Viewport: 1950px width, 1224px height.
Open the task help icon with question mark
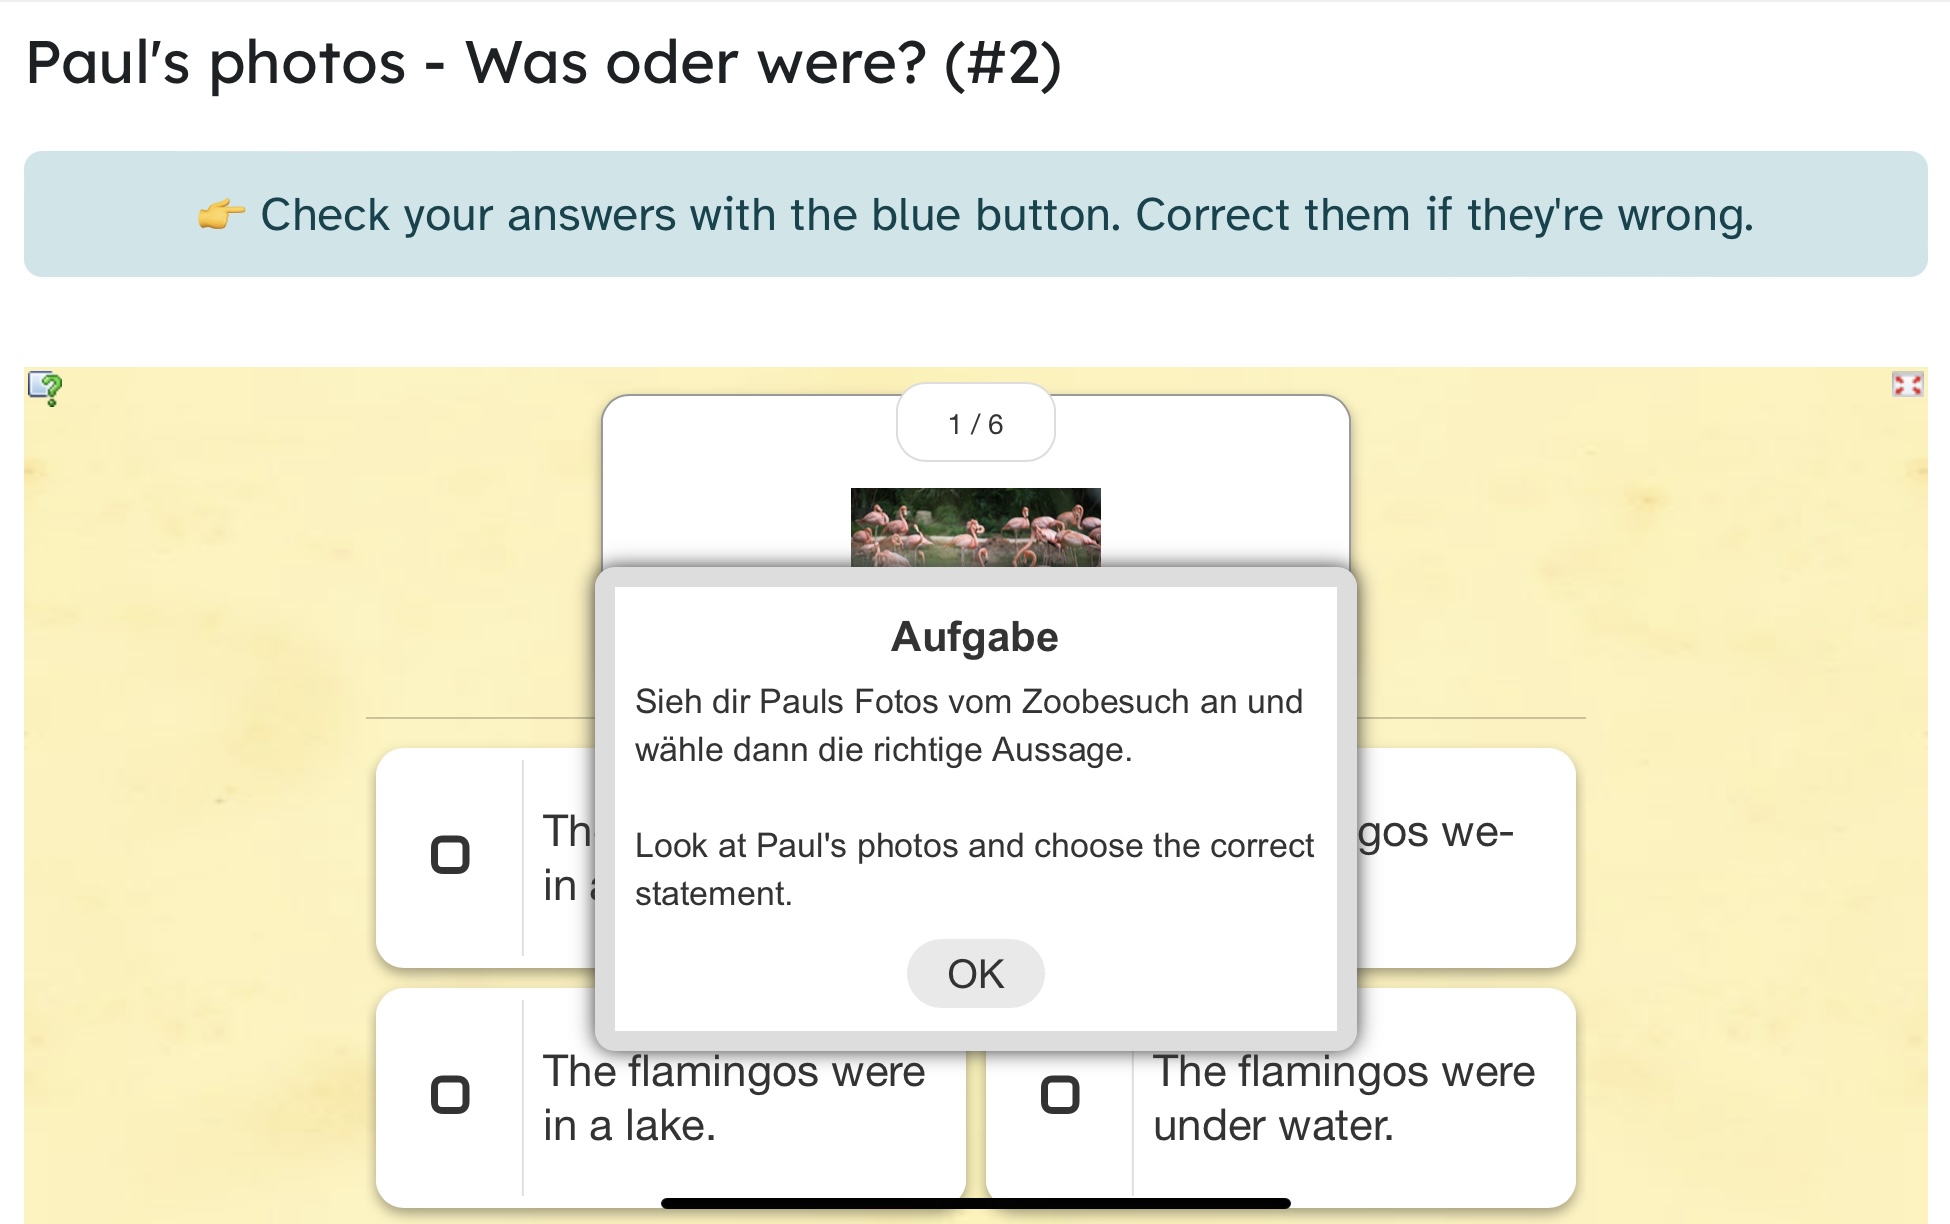pyautogui.click(x=45, y=387)
